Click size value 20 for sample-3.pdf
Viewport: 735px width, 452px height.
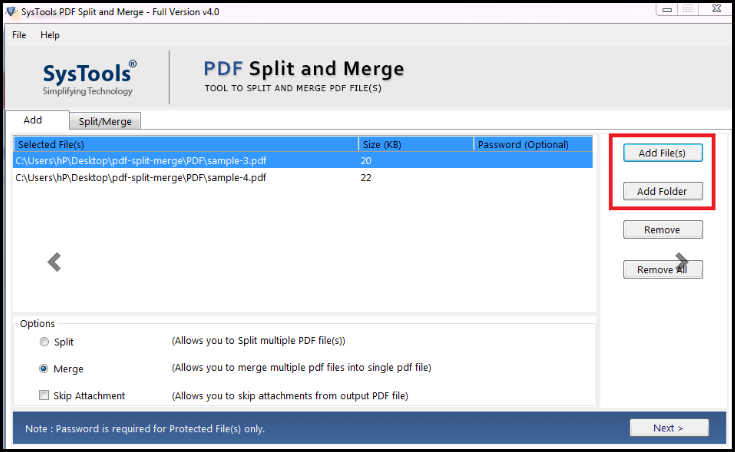pos(366,160)
